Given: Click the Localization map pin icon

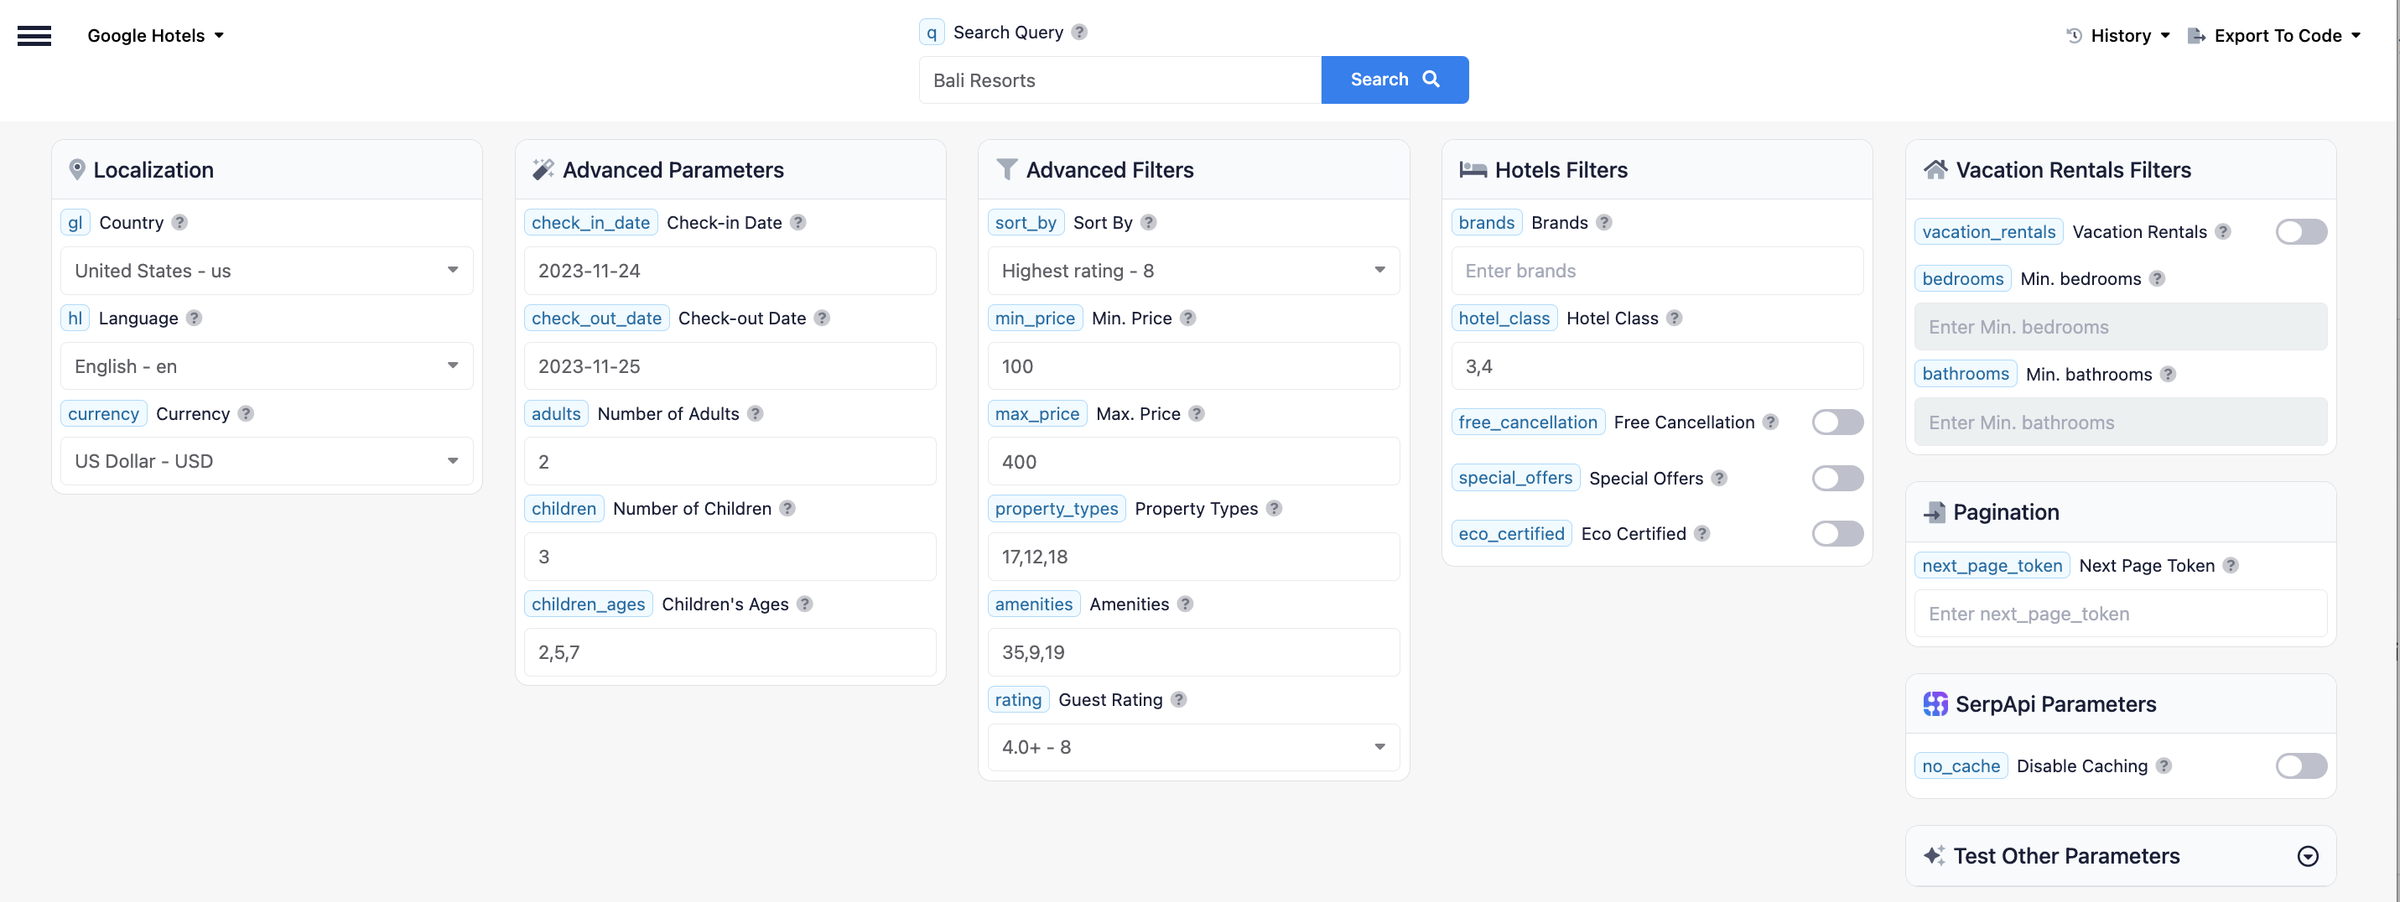Looking at the screenshot, I should (77, 169).
